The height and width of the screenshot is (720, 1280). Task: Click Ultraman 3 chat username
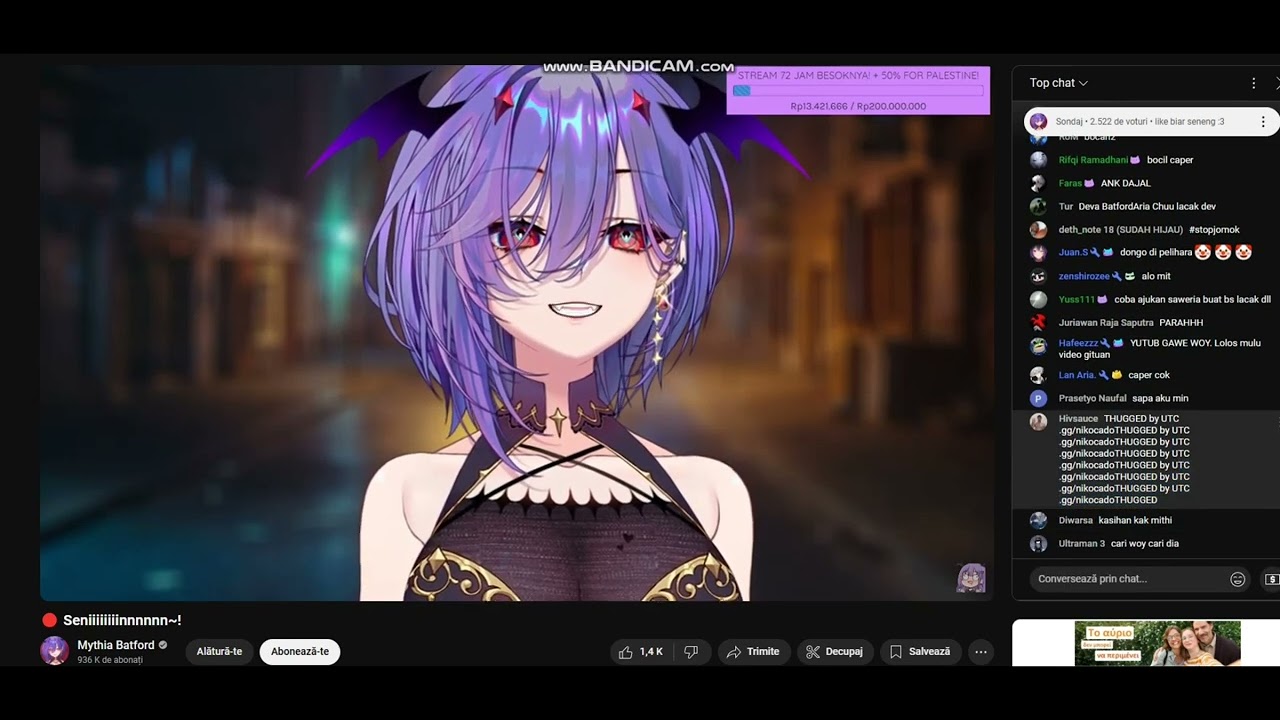[1082, 544]
